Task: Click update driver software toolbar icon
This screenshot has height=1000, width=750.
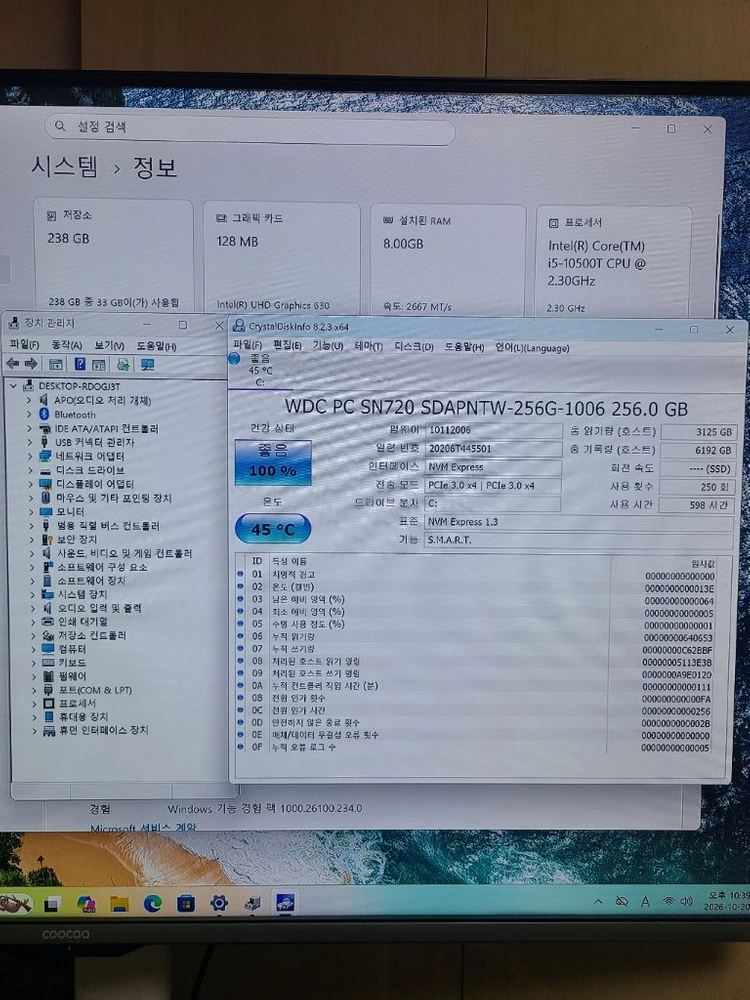Action: tap(123, 365)
